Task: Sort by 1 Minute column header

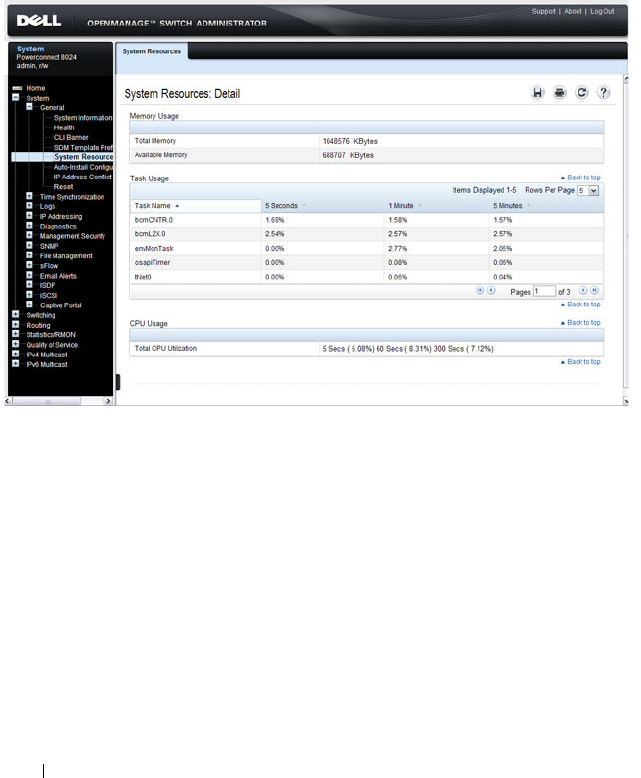Action: click(401, 206)
